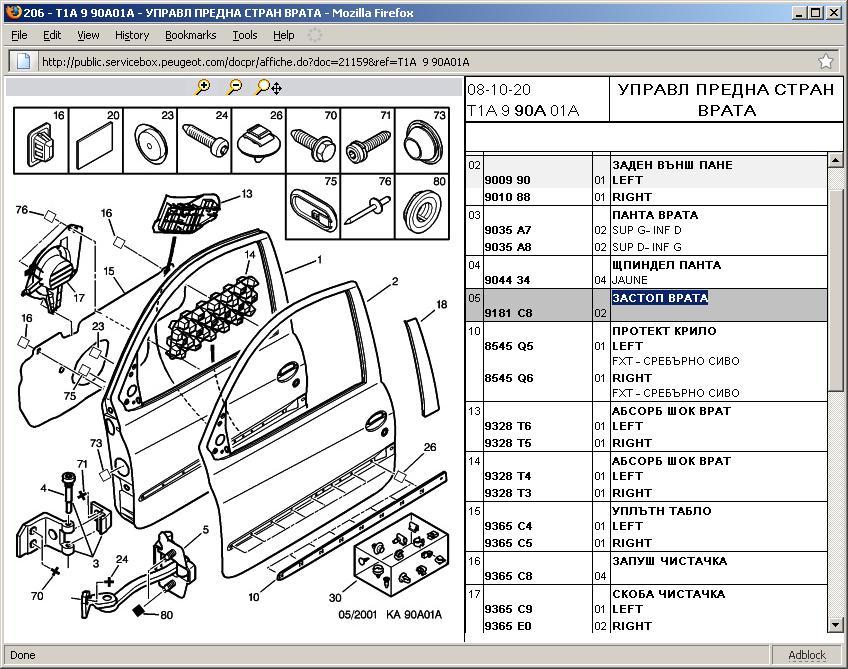Click part number 8545 Q5
This screenshot has height=669, width=848.
509,346
